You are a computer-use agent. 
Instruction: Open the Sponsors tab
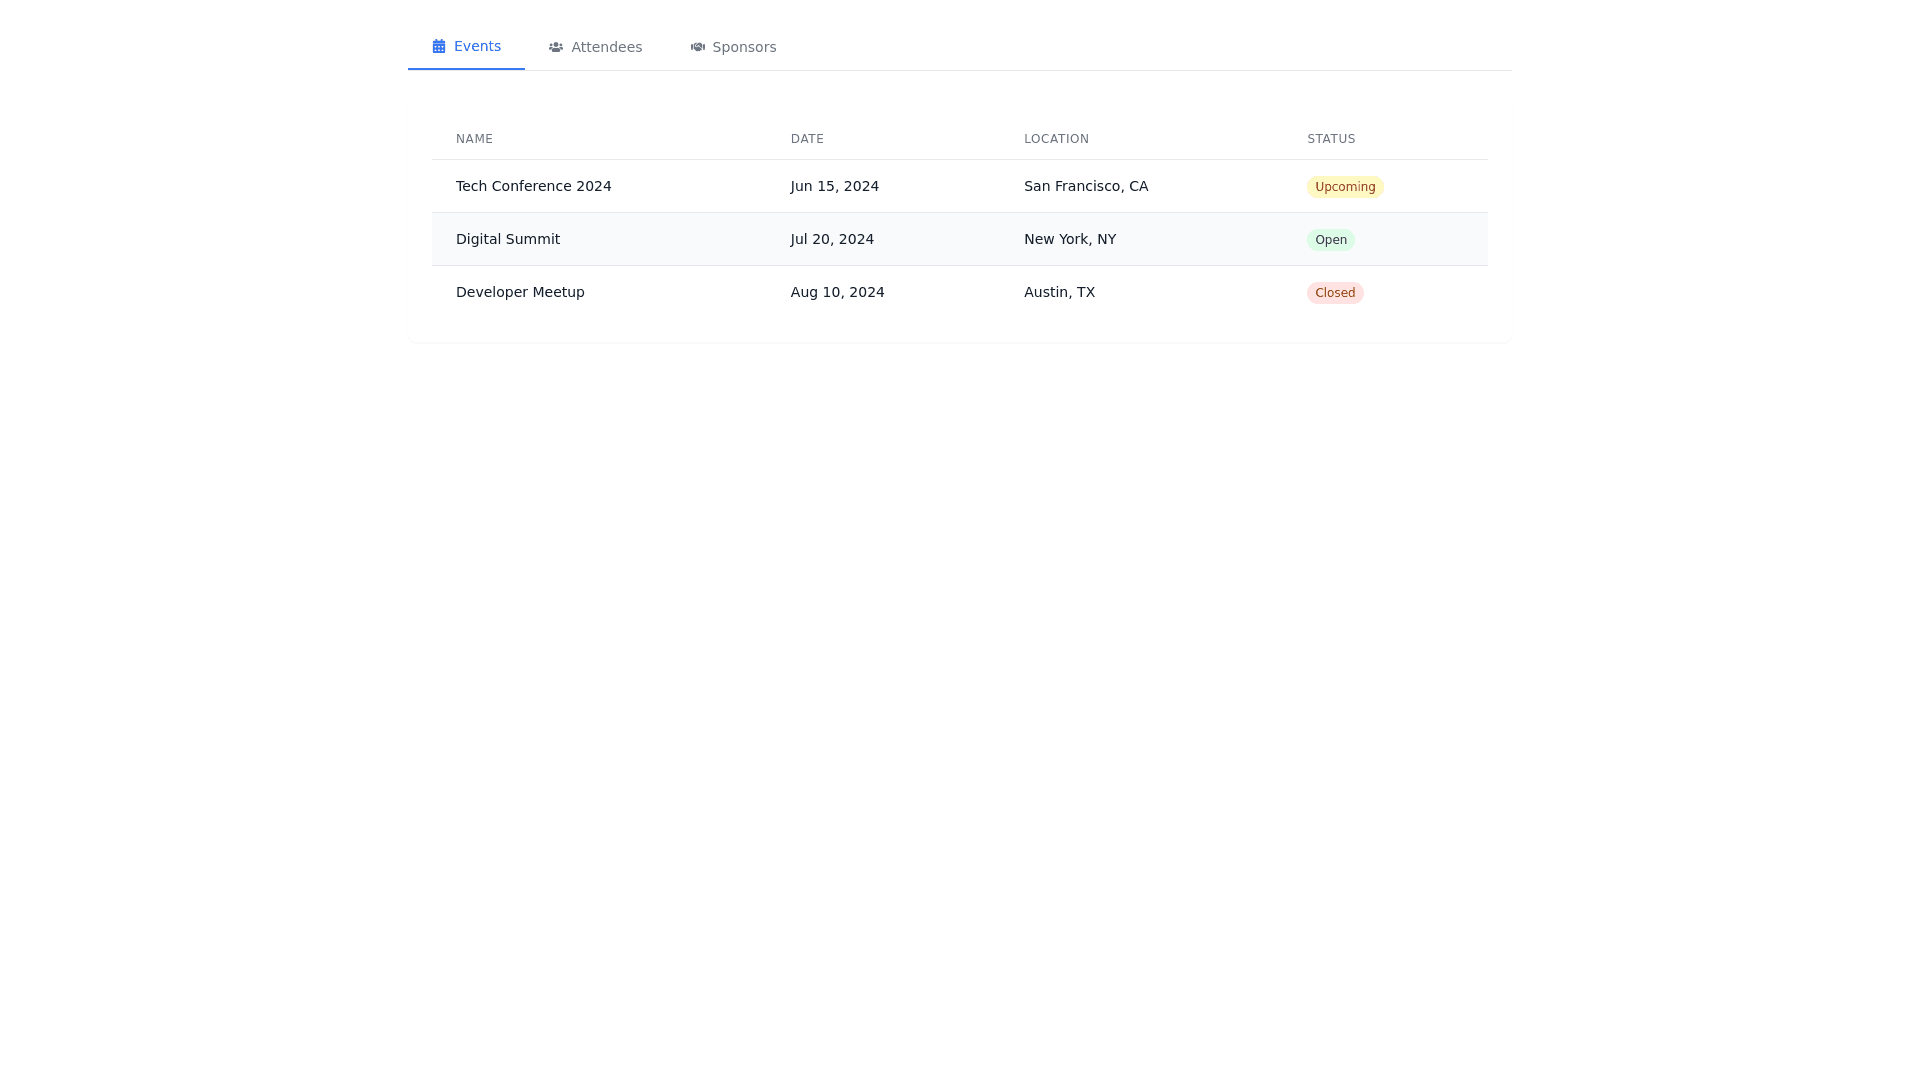744,48
